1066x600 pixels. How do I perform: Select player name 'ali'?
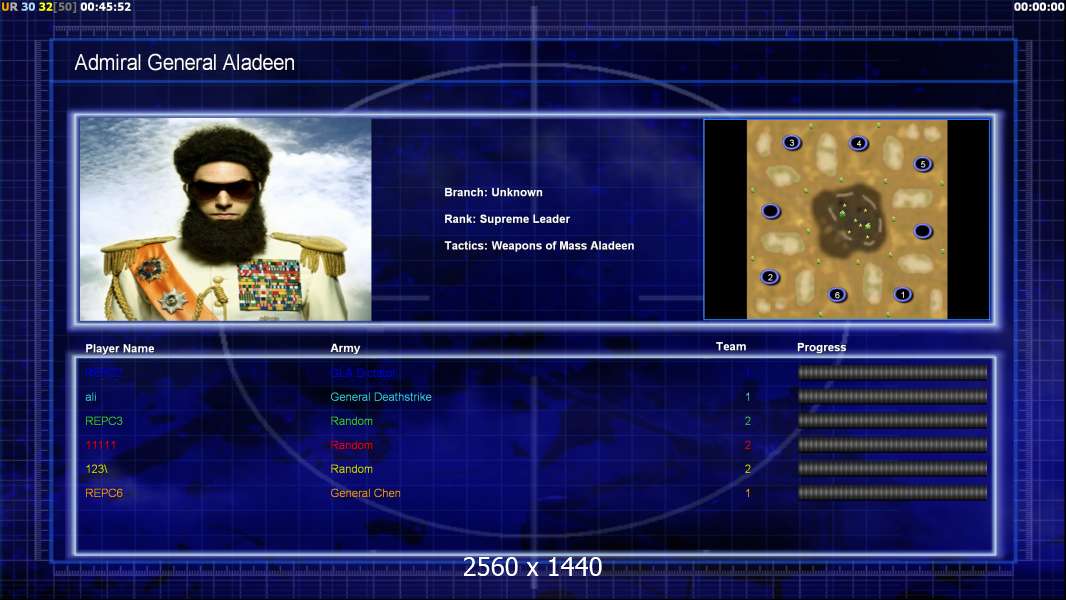(90, 397)
